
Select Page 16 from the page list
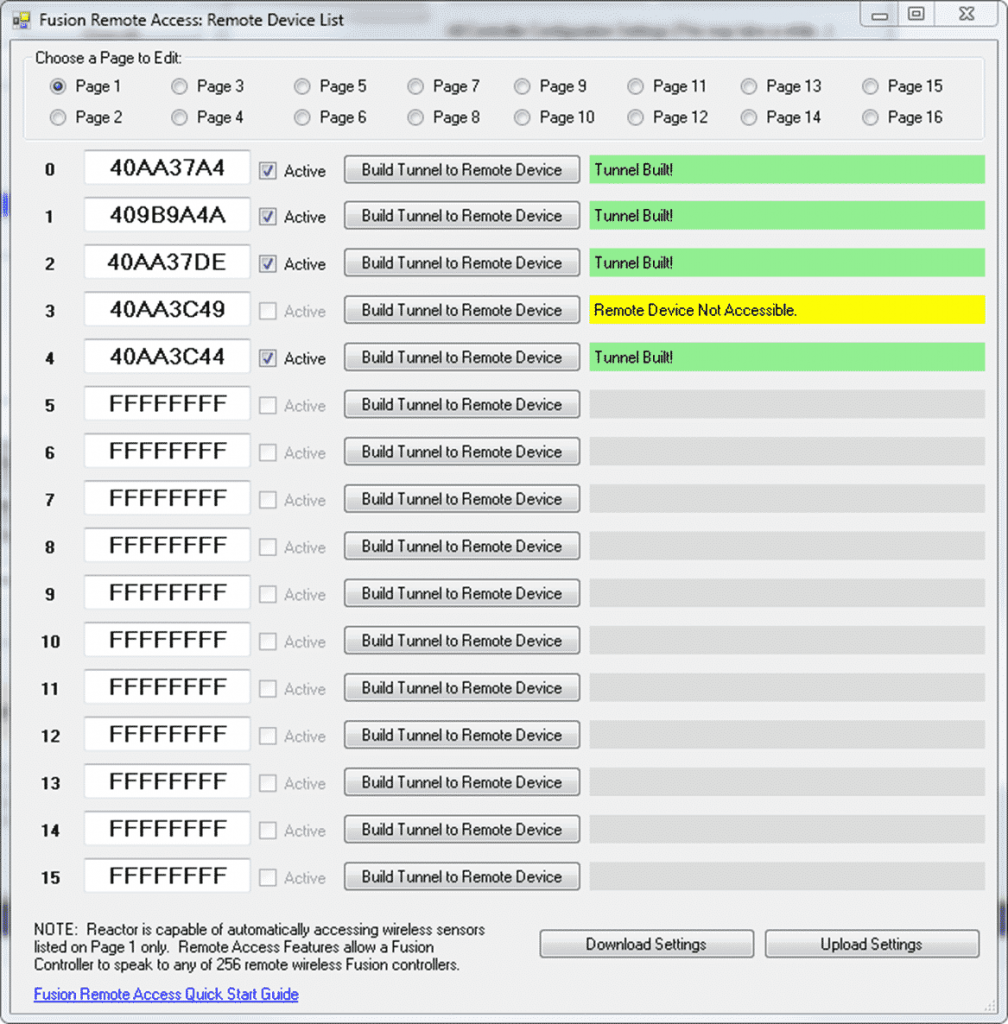[870, 117]
